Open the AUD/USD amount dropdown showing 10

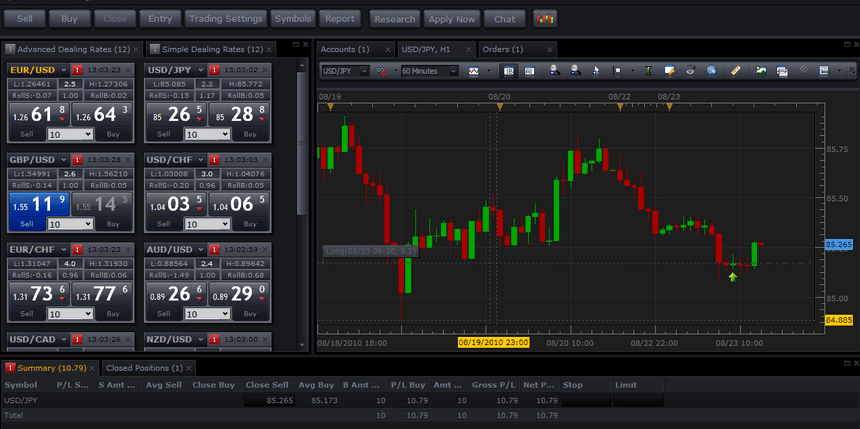(x=207, y=314)
